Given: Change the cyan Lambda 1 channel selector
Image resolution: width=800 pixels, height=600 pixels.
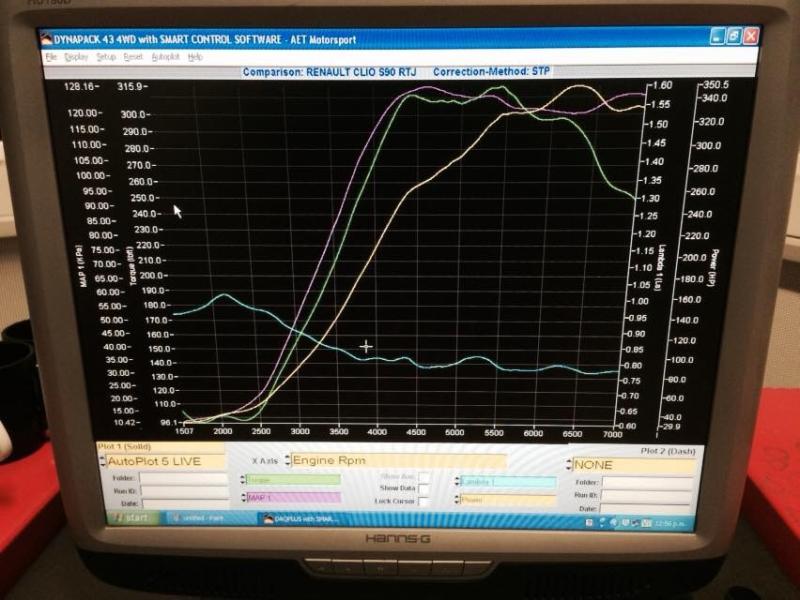Looking at the screenshot, I should 508,482.
